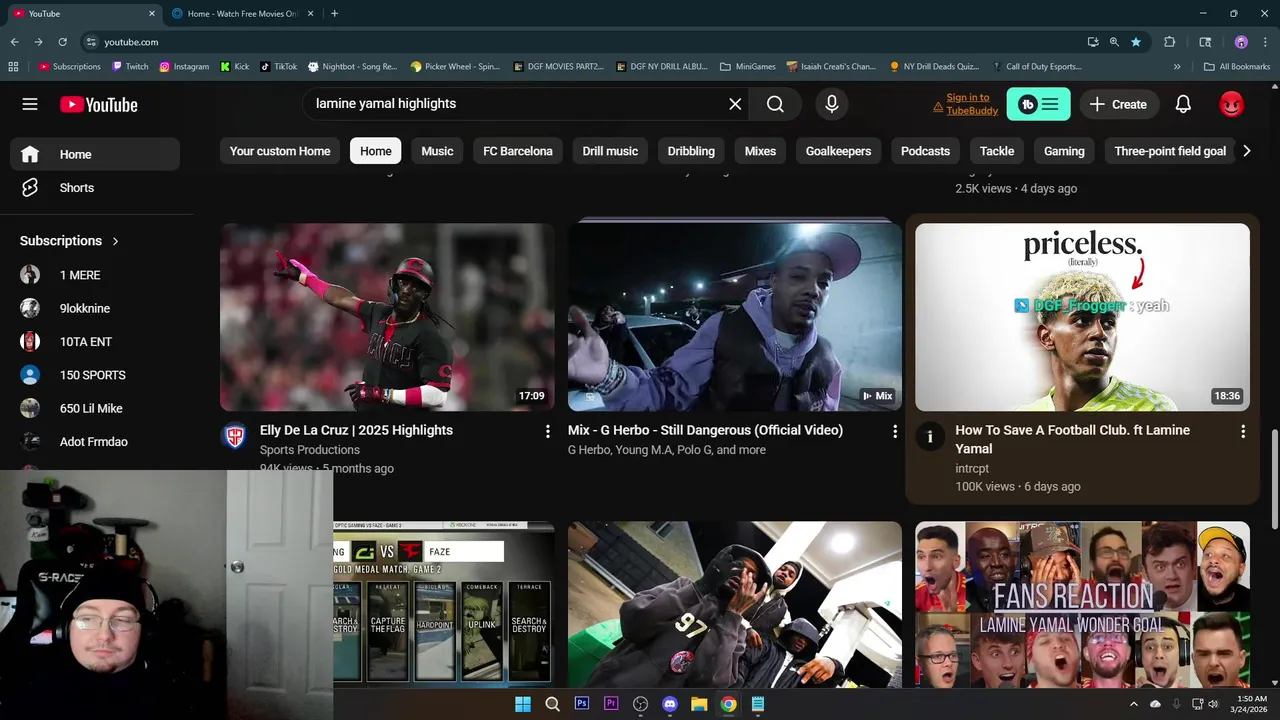Open the priceless Lamine Yamal thumbnail
This screenshot has height=720, width=1280.
coord(1082,317)
